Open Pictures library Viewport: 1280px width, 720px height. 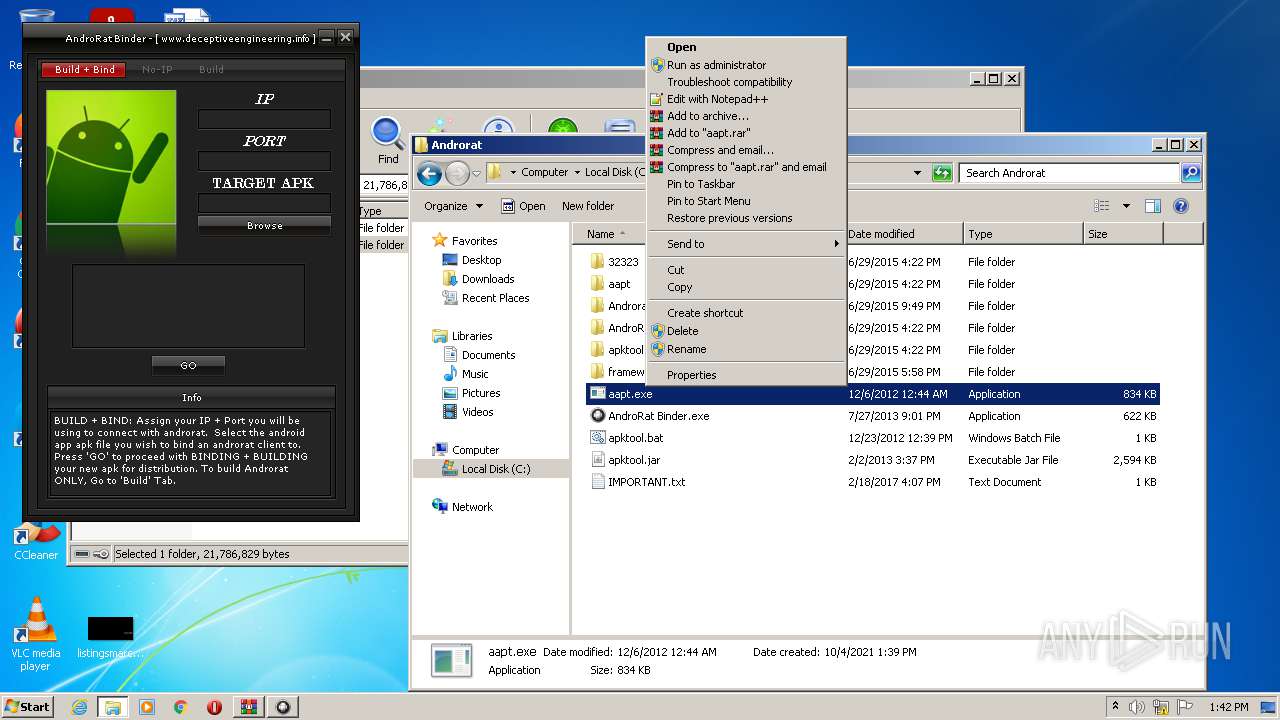click(481, 393)
